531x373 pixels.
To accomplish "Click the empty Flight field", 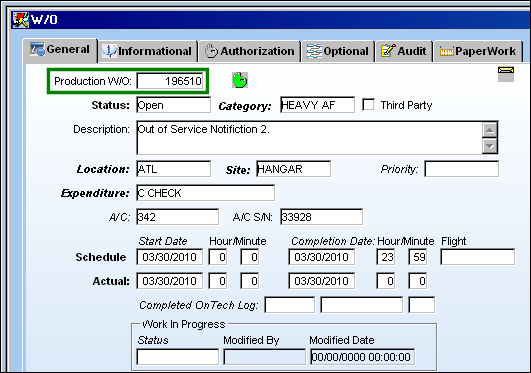I will point(477,257).
